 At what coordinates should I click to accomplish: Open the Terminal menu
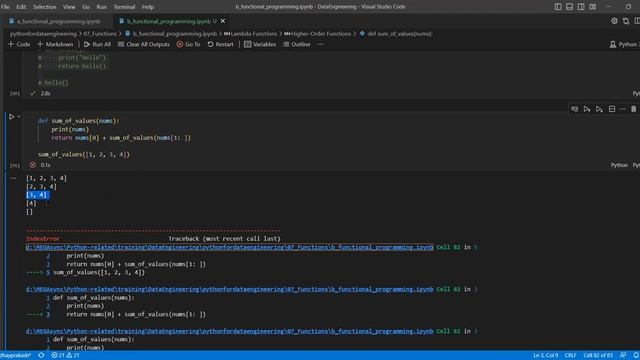click(x=124, y=7)
